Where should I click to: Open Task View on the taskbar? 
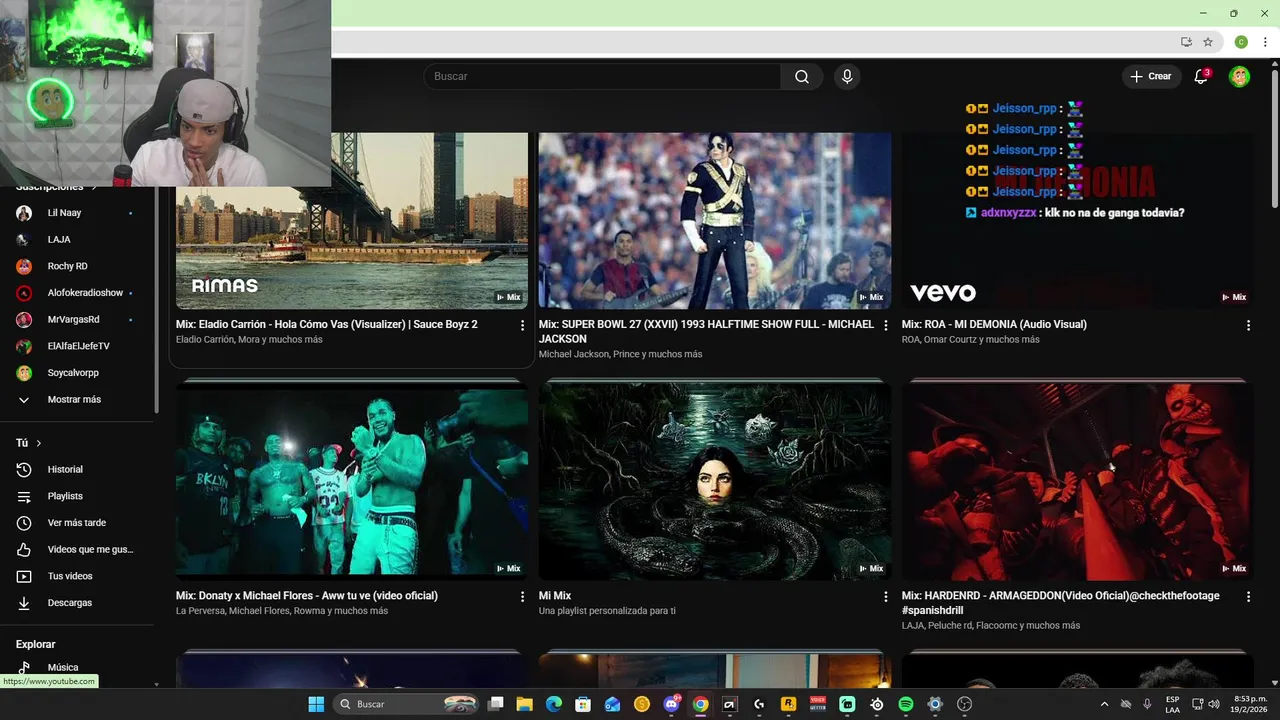[x=495, y=704]
